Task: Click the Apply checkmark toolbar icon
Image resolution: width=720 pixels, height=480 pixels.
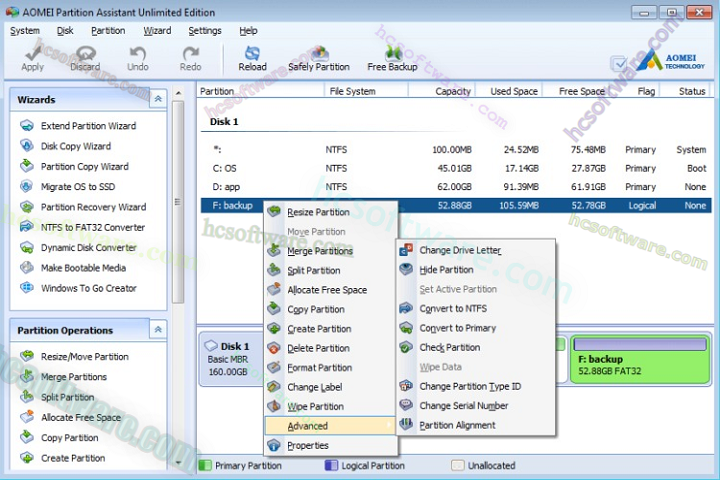Action: click(33, 55)
